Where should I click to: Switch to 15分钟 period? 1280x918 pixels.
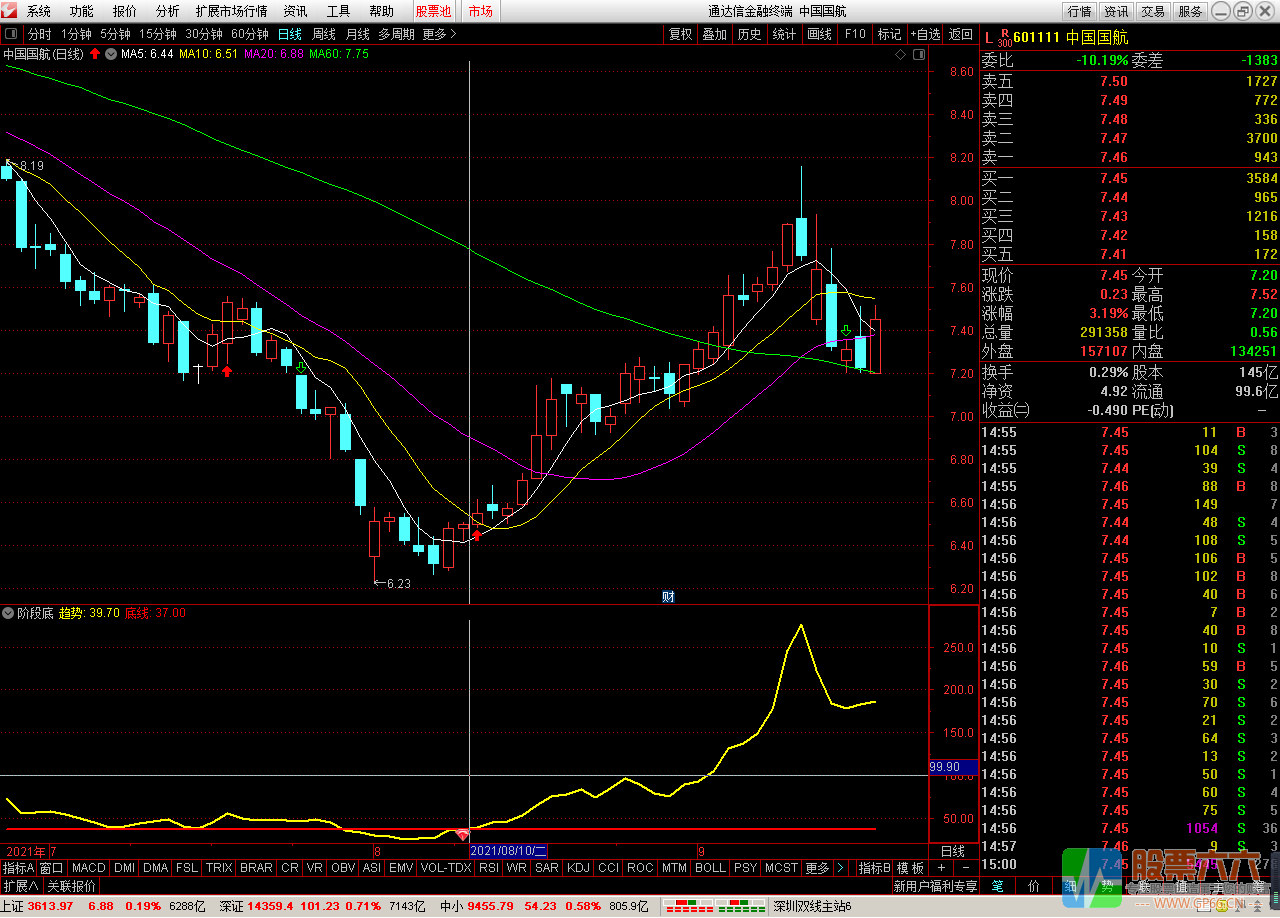(x=158, y=34)
